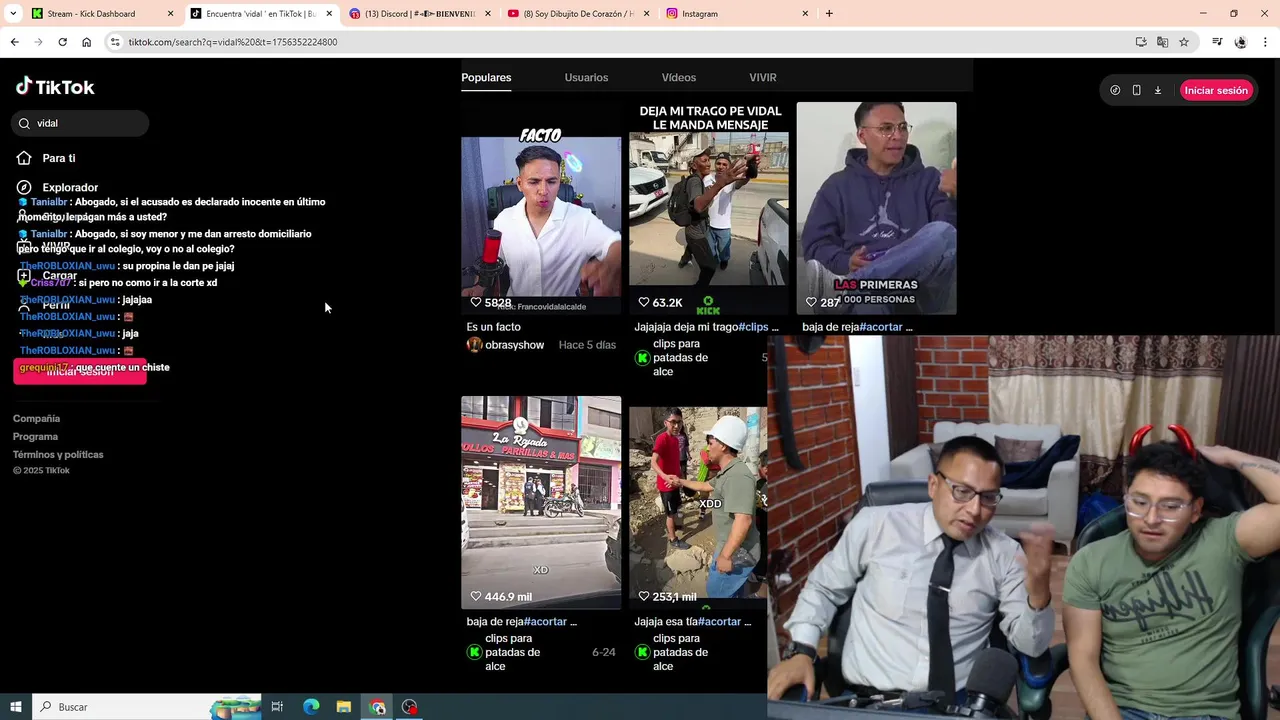Click the #clips hashtag in video caption
Viewport: 1280px width, 720px height.
(x=753, y=327)
